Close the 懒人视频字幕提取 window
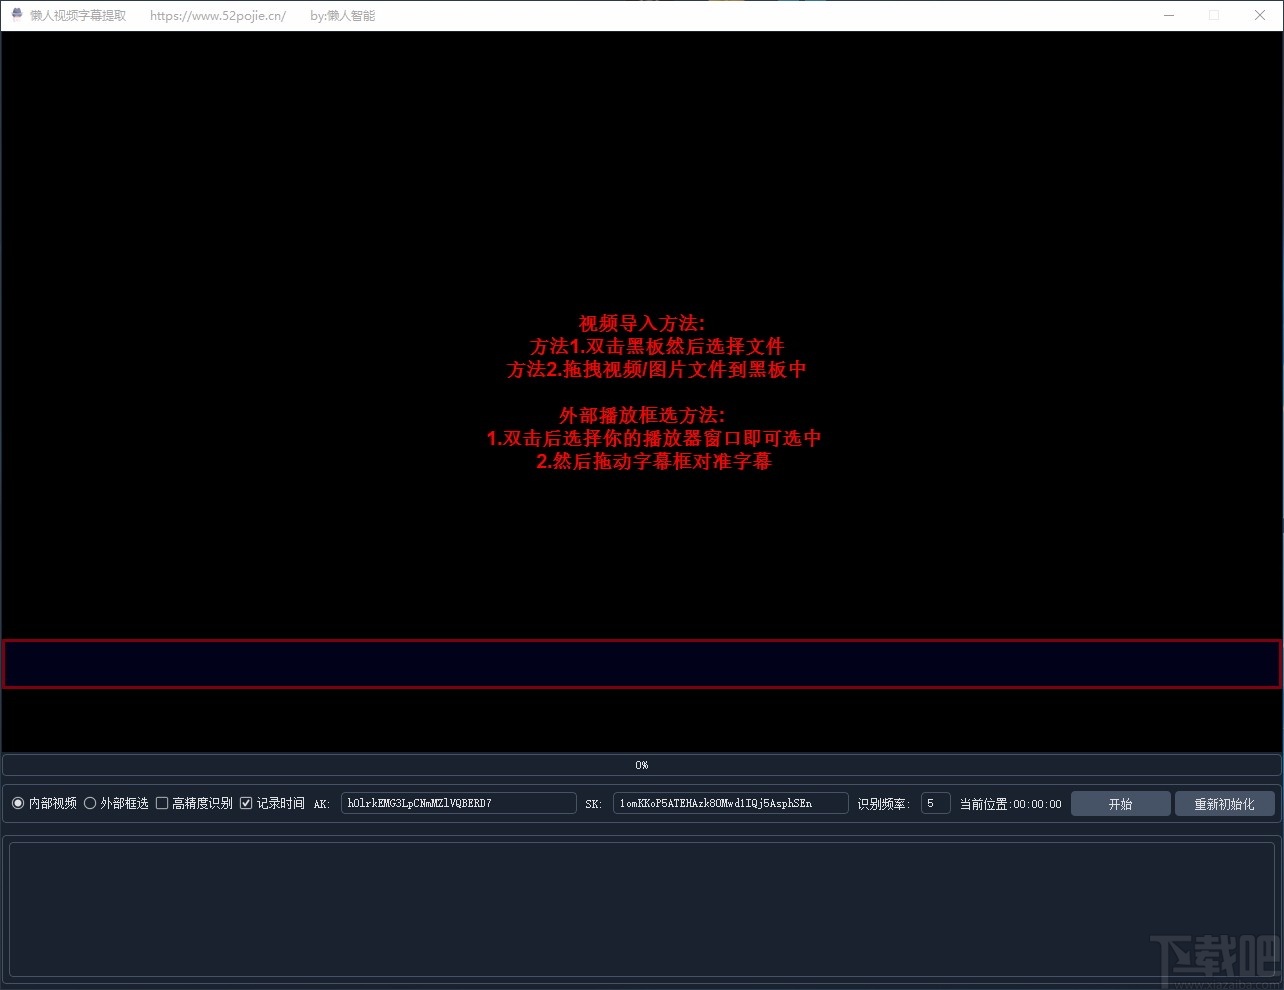 pos(1260,15)
